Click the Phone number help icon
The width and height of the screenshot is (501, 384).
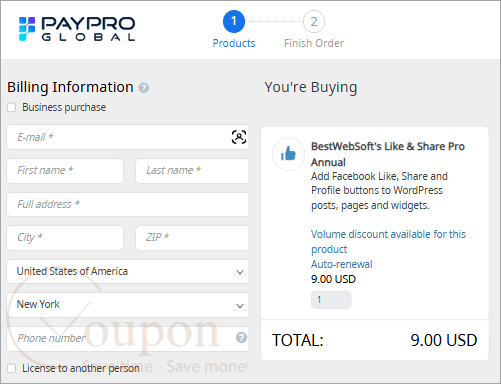click(241, 338)
